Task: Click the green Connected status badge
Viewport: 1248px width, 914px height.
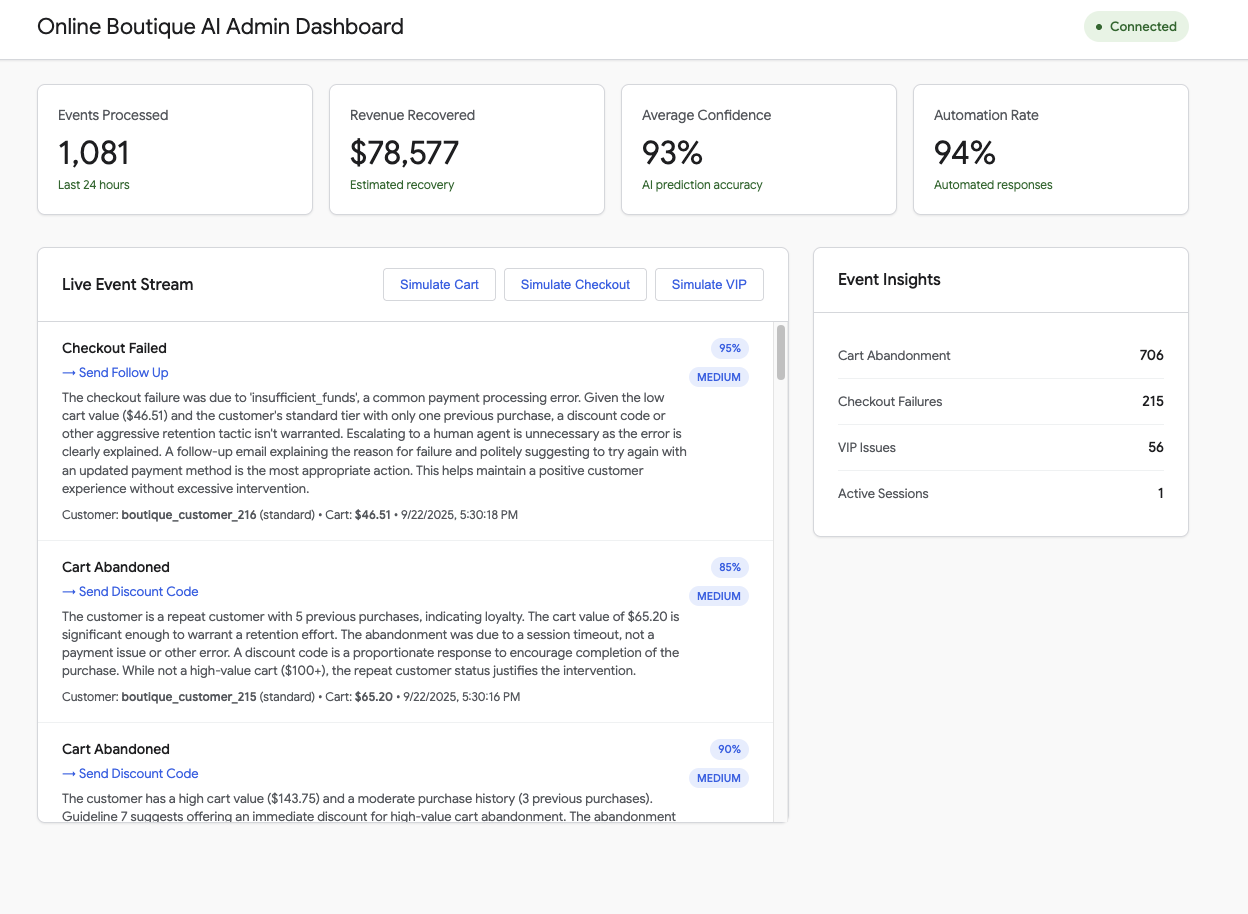Action: click(x=1136, y=27)
